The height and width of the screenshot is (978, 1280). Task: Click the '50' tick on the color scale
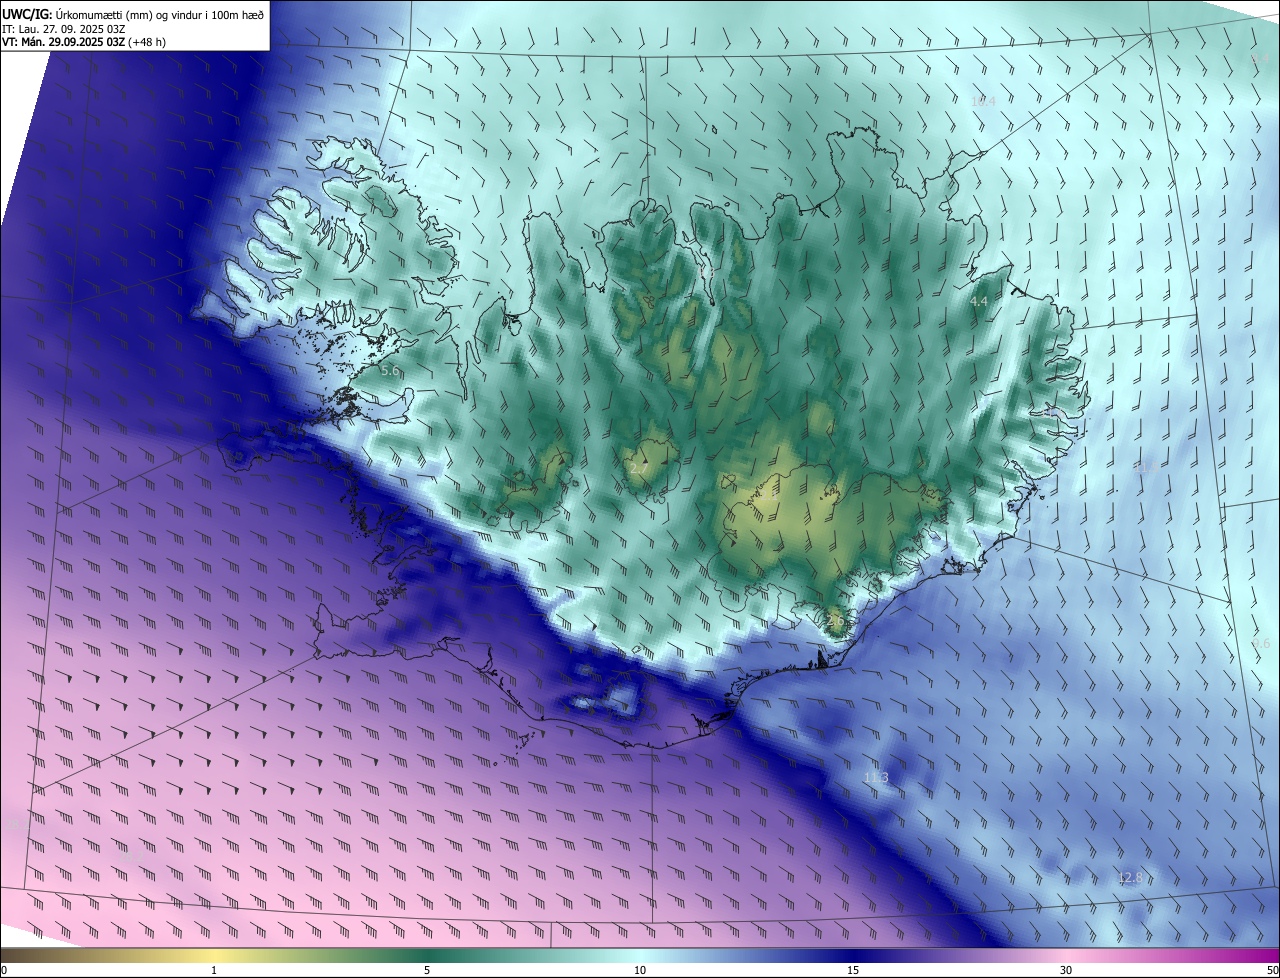point(1272,970)
